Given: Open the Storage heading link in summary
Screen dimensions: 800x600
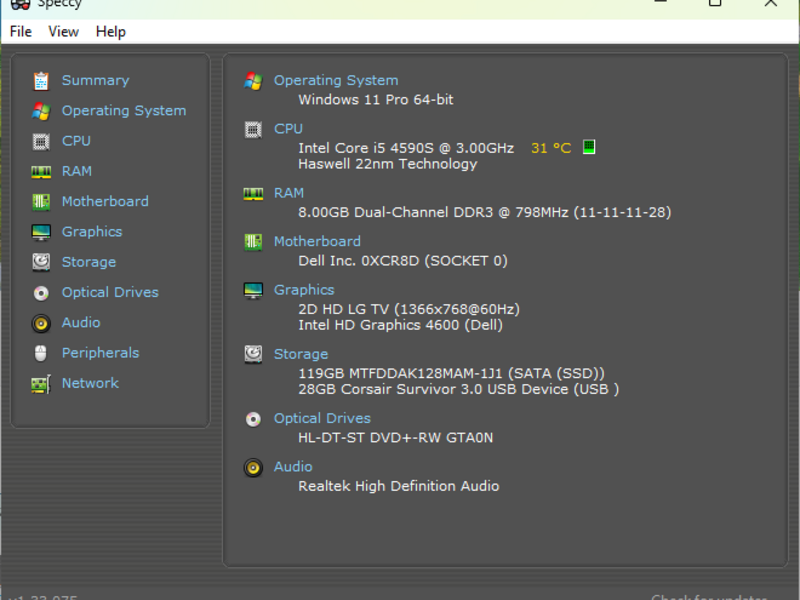Looking at the screenshot, I should [x=301, y=354].
